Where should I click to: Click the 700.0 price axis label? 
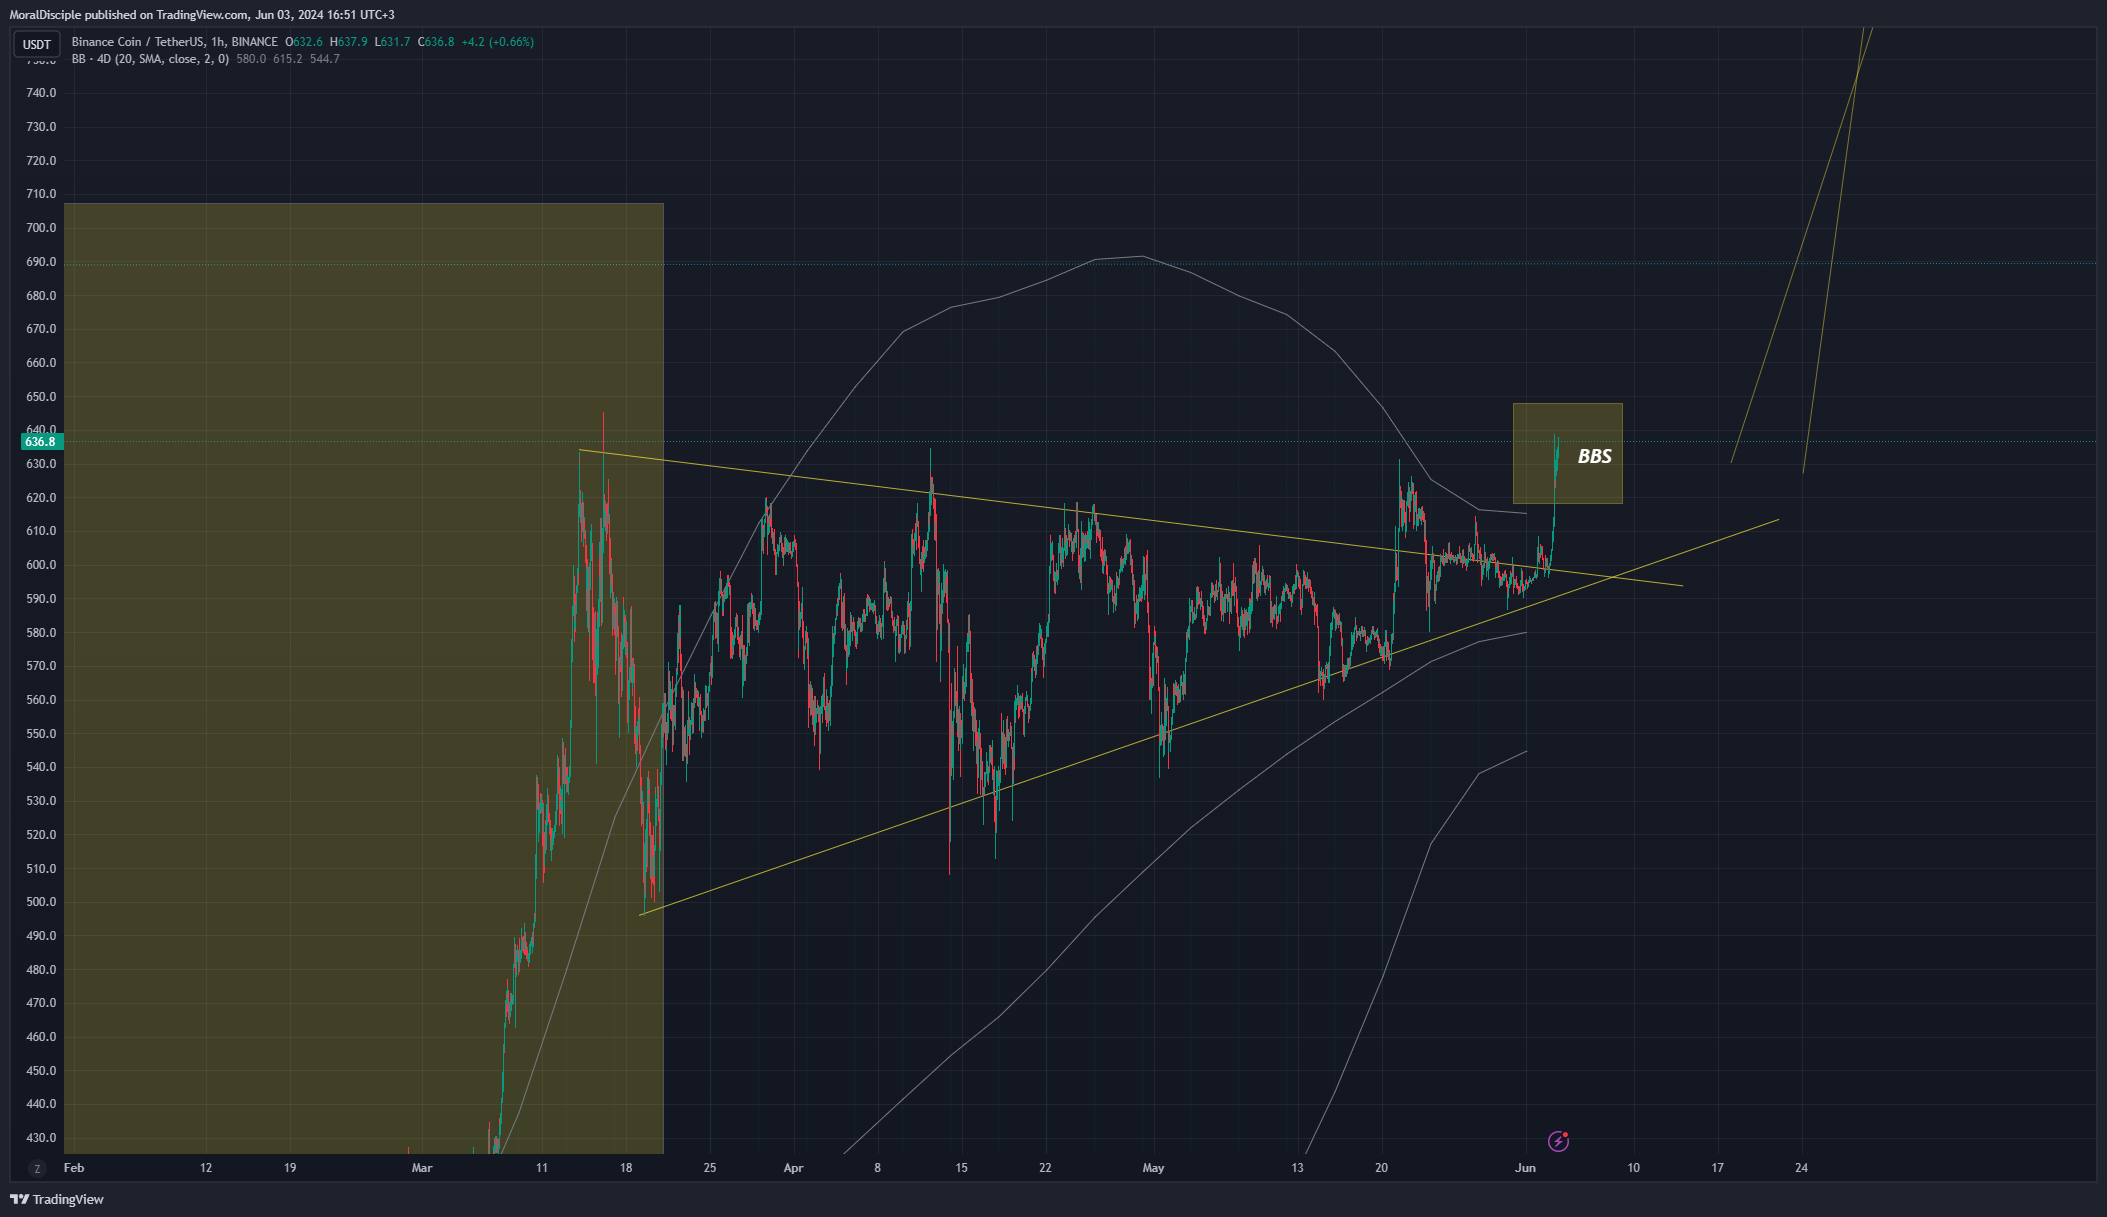pyautogui.click(x=41, y=228)
